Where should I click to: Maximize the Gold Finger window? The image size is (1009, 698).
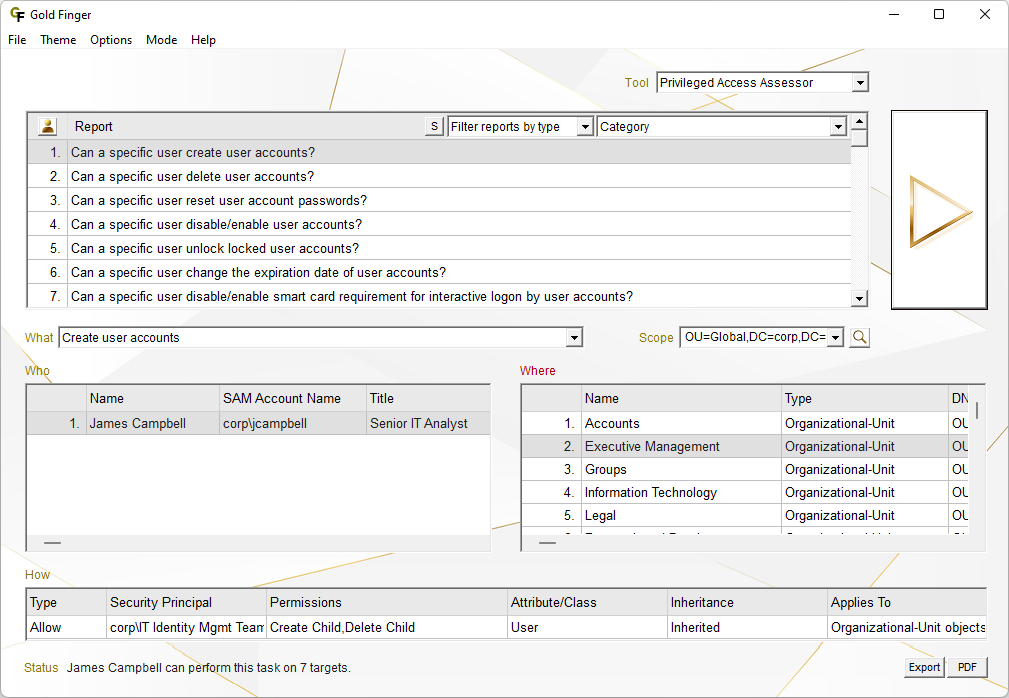tap(939, 14)
